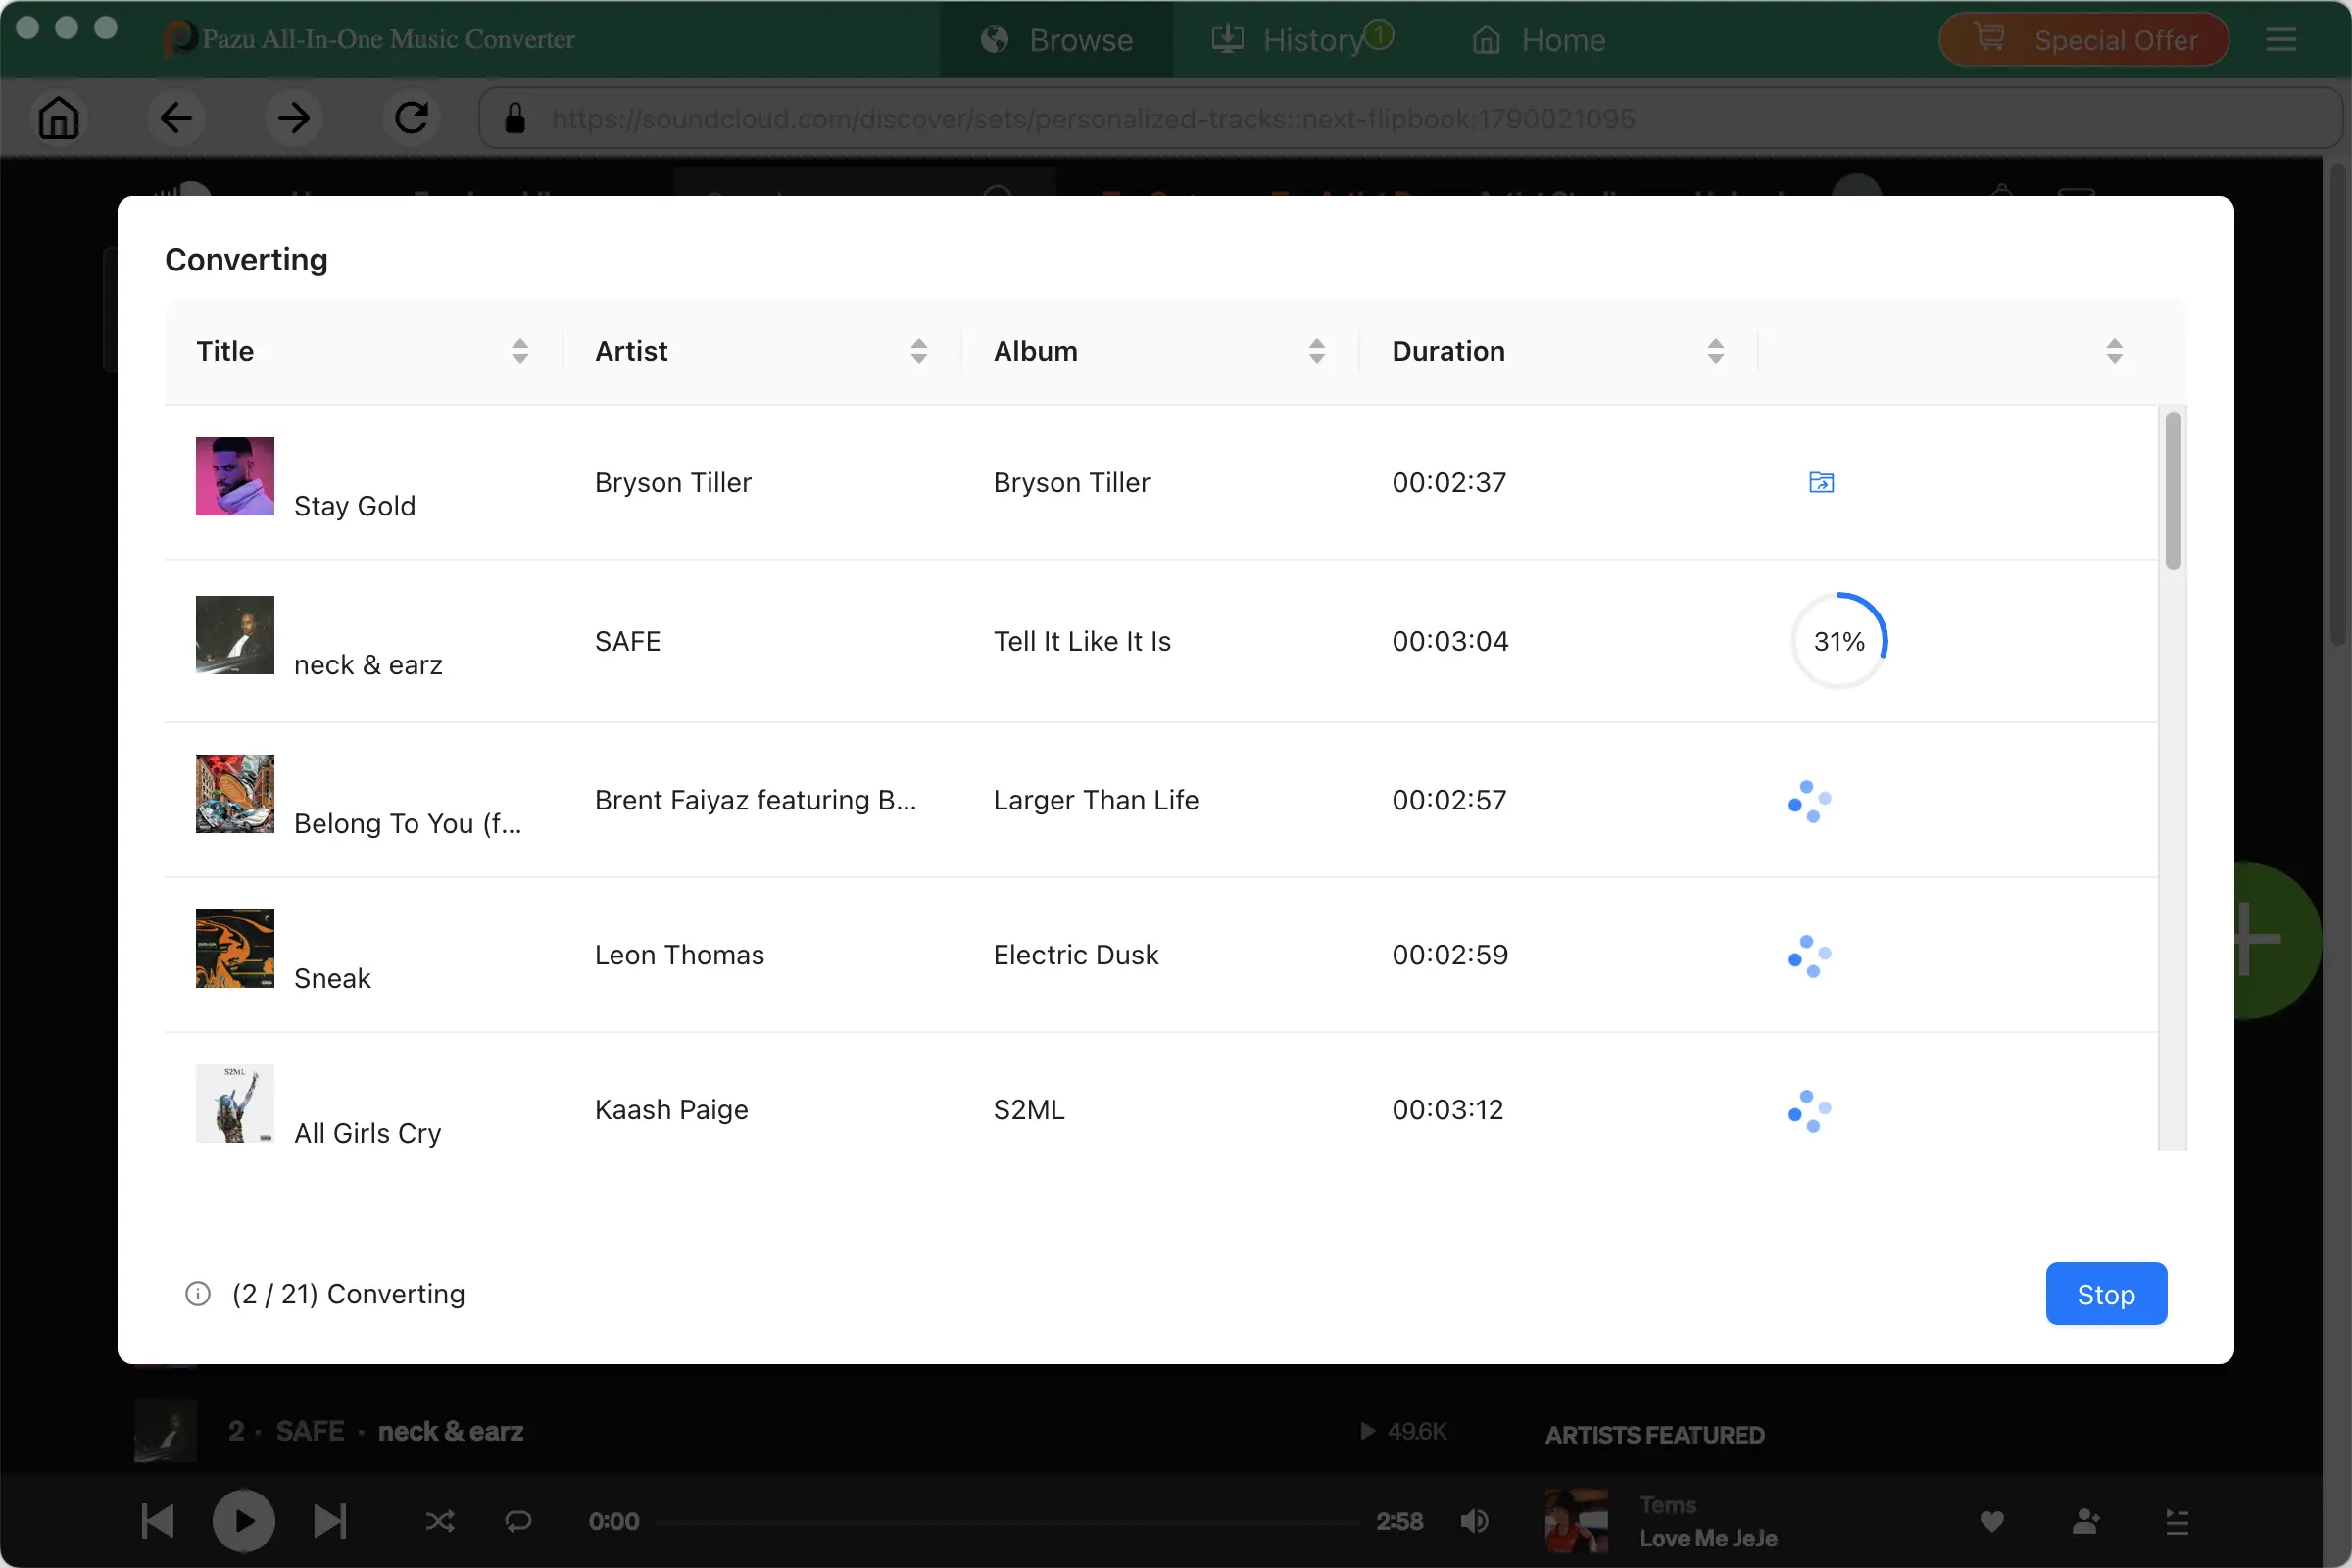Click the playback progress bar
The image size is (2352, 1568).
click(1008, 1522)
